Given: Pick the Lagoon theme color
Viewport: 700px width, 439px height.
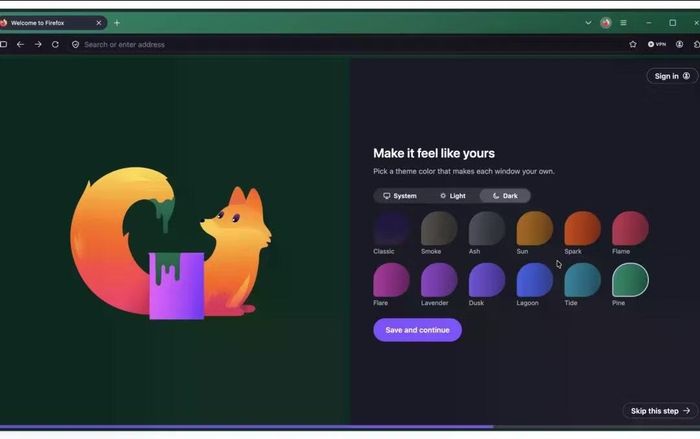Looking at the screenshot, I should (535, 280).
